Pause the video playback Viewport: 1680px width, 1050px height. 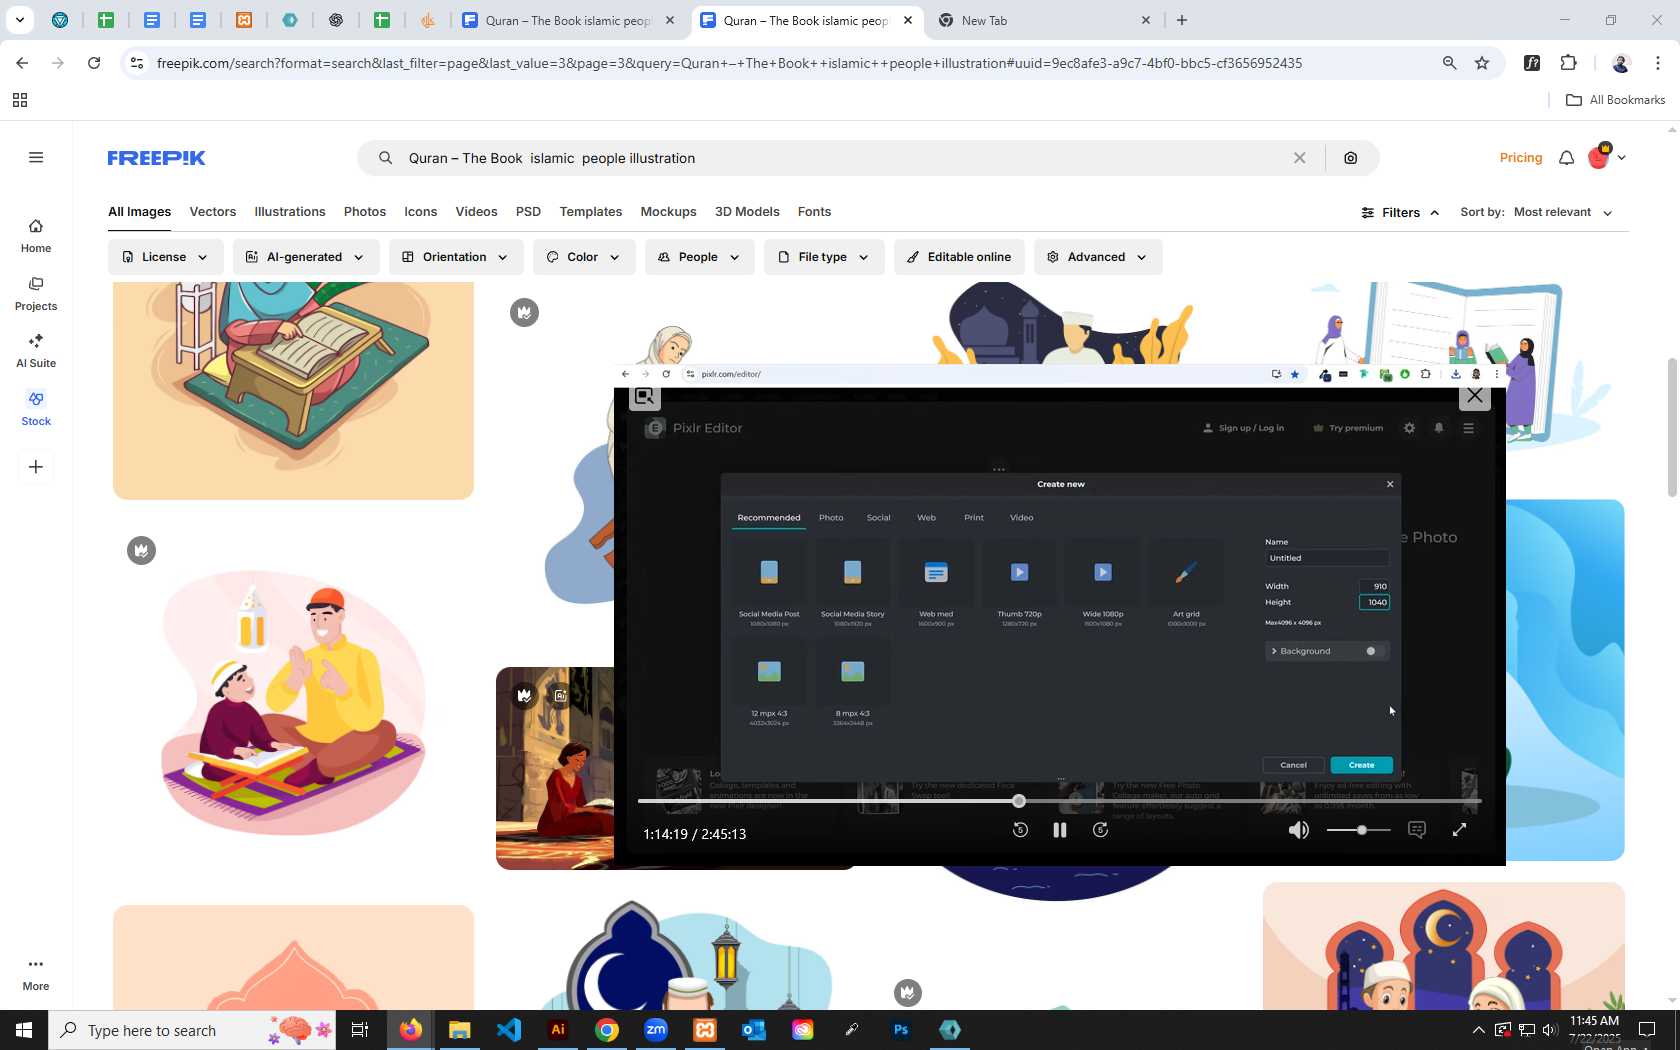coord(1060,830)
